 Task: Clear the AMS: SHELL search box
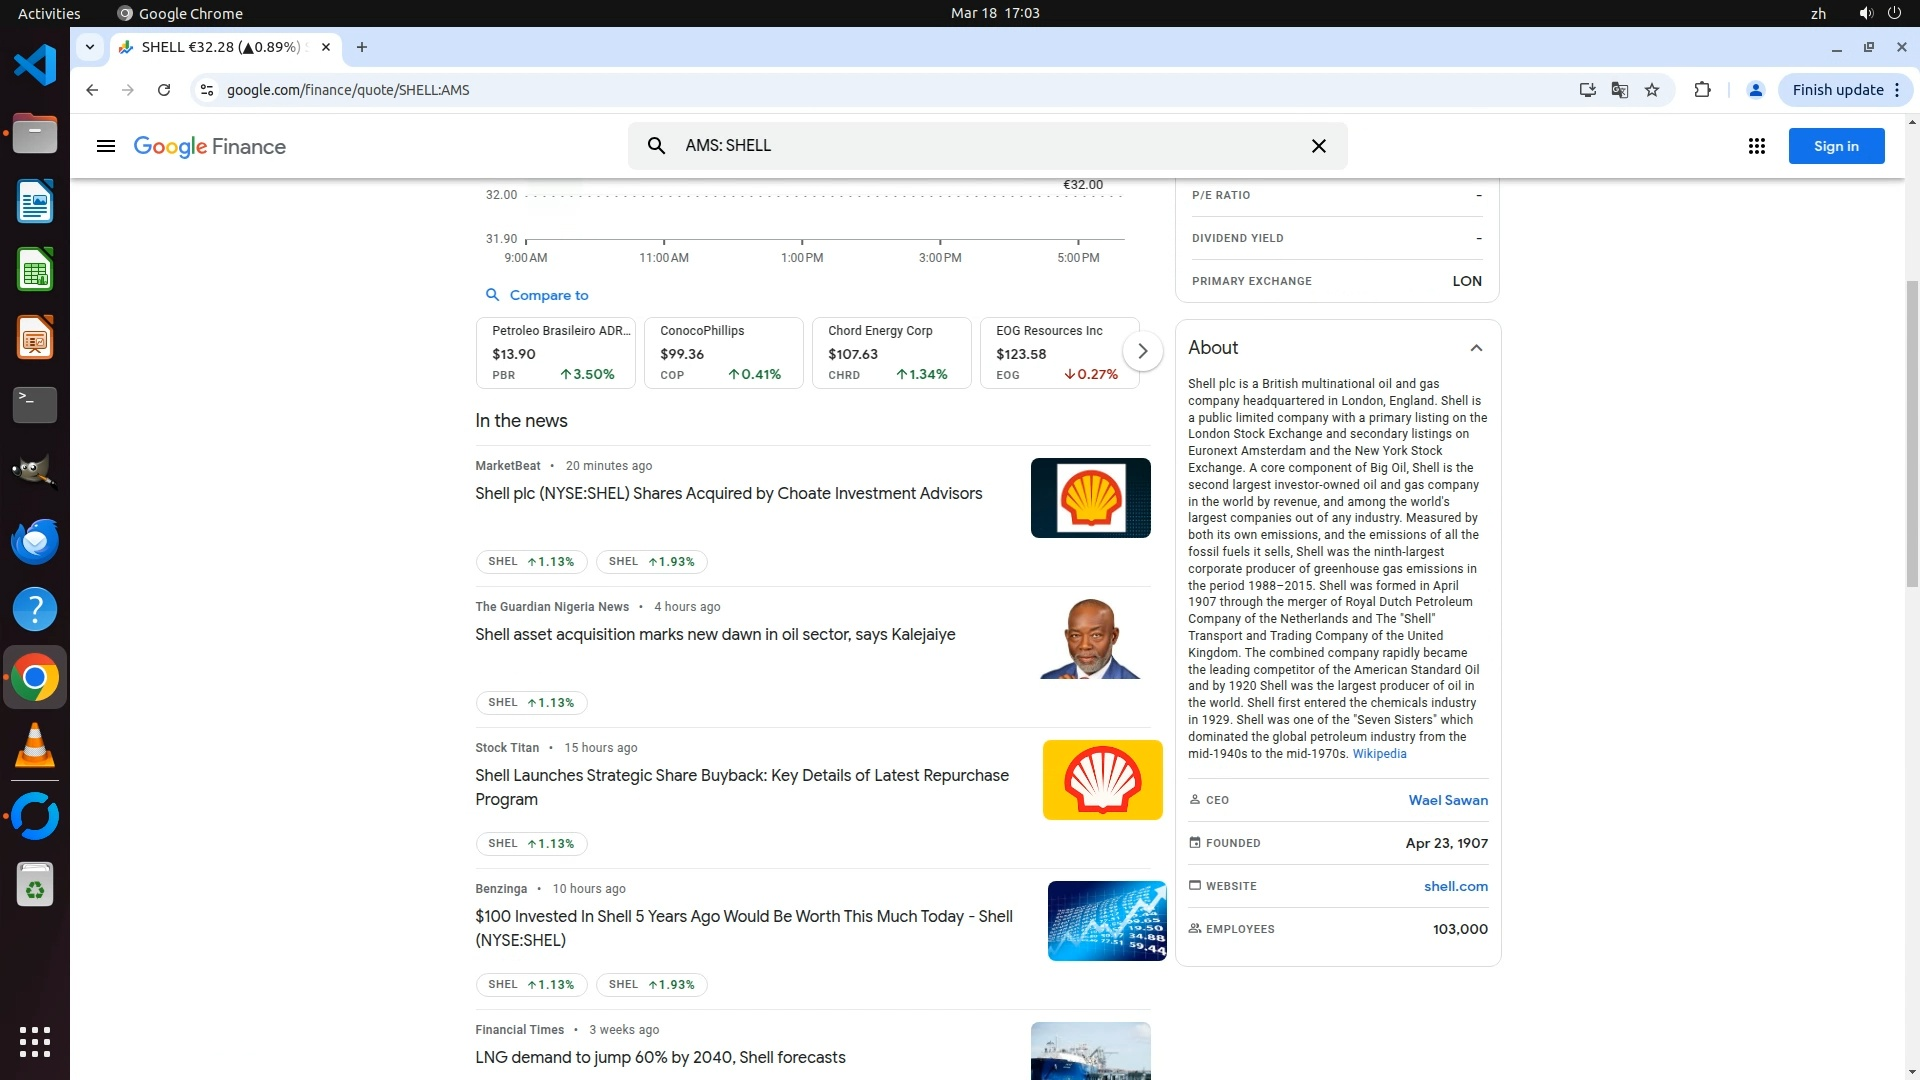[x=1318, y=146]
